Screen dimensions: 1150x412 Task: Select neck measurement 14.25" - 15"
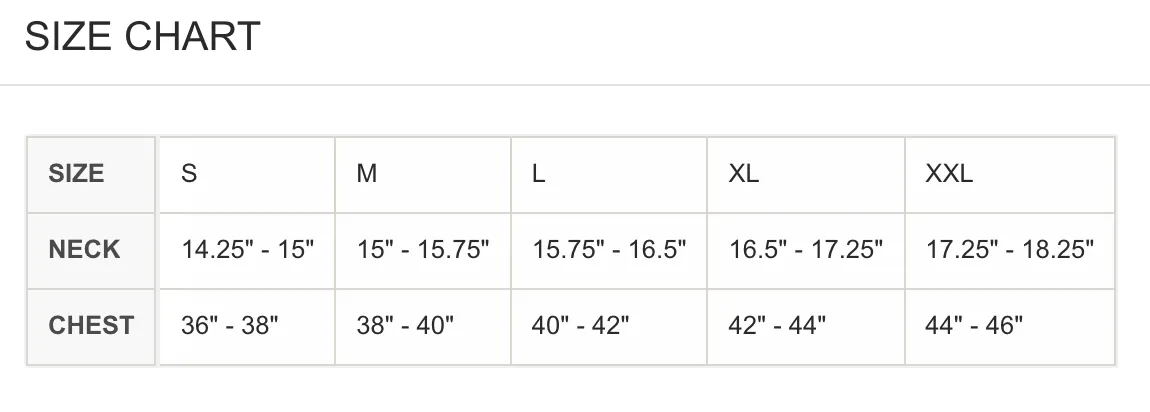click(247, 251)
